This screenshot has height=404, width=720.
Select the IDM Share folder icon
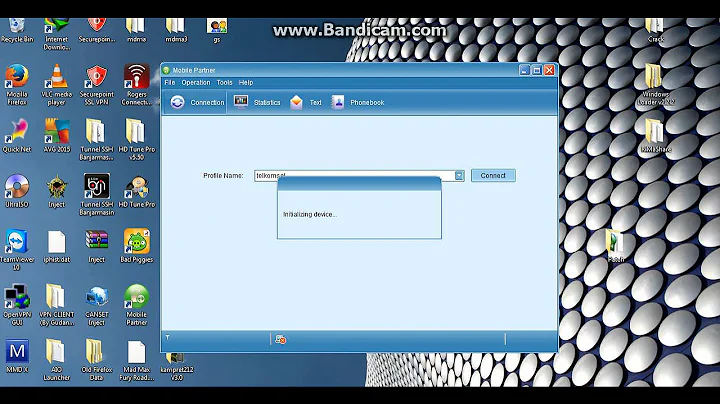655,136
